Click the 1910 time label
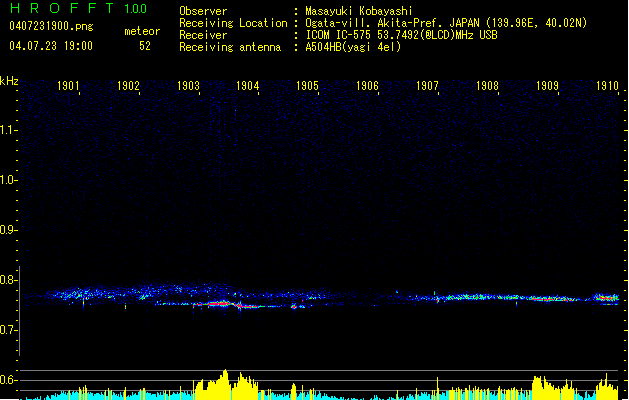The height and width of the screenshot is (400, 629). coord(607,86)
